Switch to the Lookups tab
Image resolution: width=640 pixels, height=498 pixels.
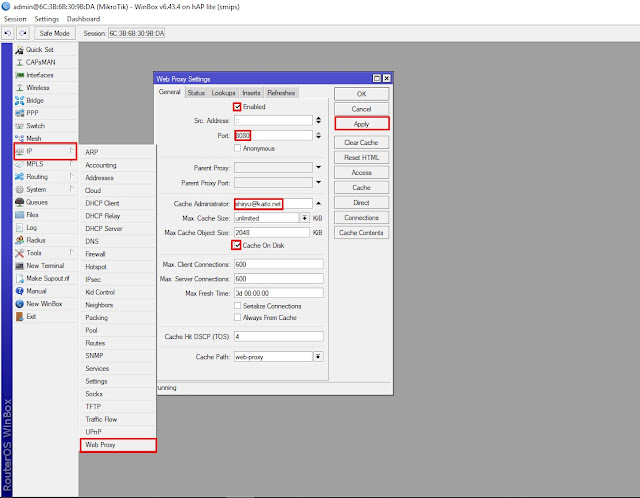(x=223, y=93)
